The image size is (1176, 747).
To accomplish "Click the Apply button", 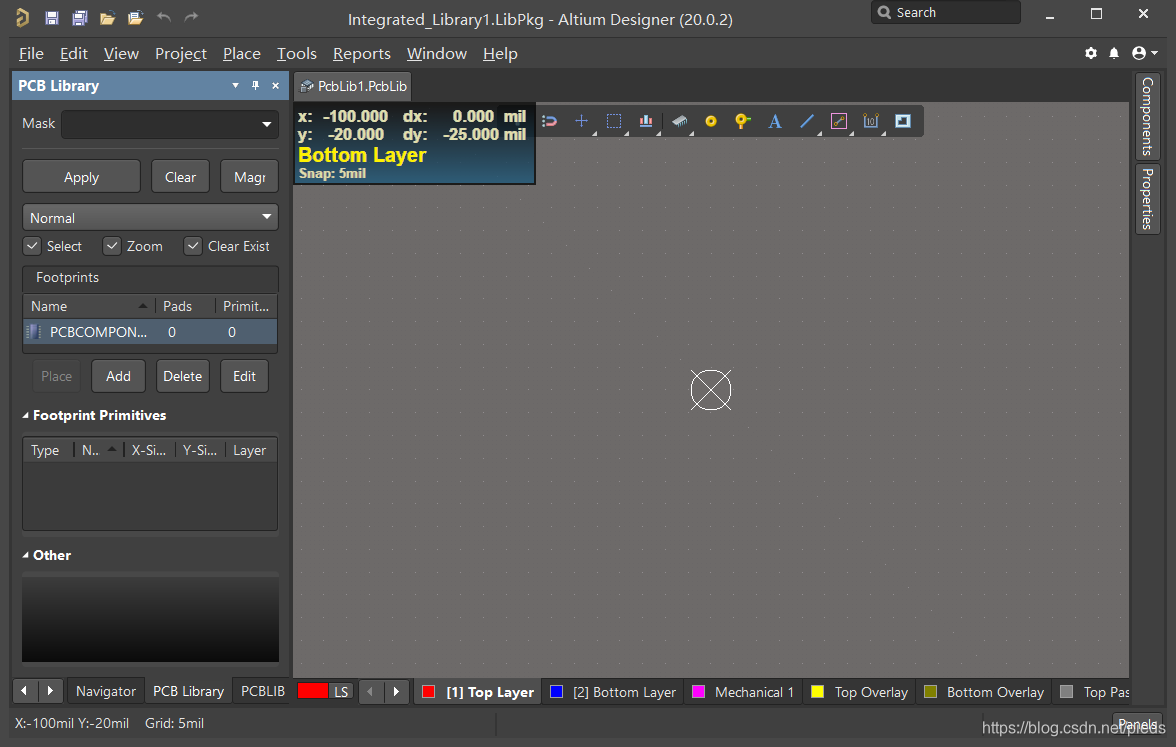I will [81, 177].
